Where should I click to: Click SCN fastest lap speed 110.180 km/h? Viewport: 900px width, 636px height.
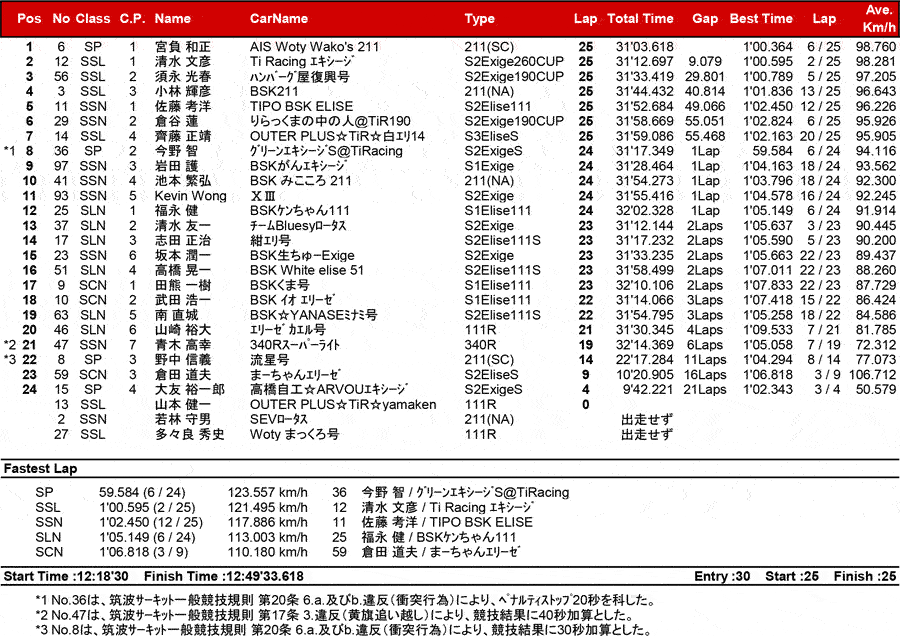[x=267, y=552]
